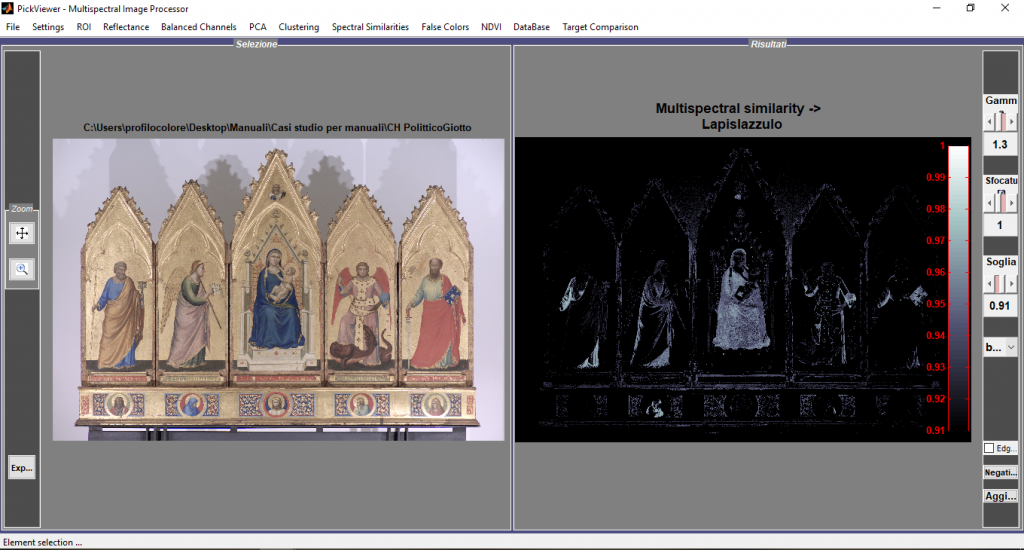Viewport: 1024px width, 550px height.
Task: Click the Gamma value field 1.3
Action: click(1000, 144)
